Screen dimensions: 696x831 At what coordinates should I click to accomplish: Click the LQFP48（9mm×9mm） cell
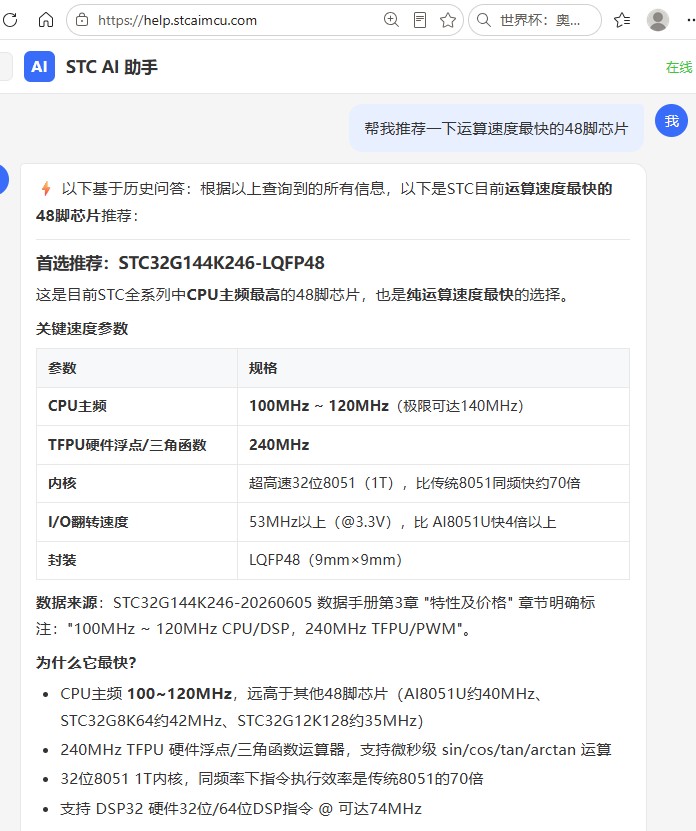[x=433, y=560]
